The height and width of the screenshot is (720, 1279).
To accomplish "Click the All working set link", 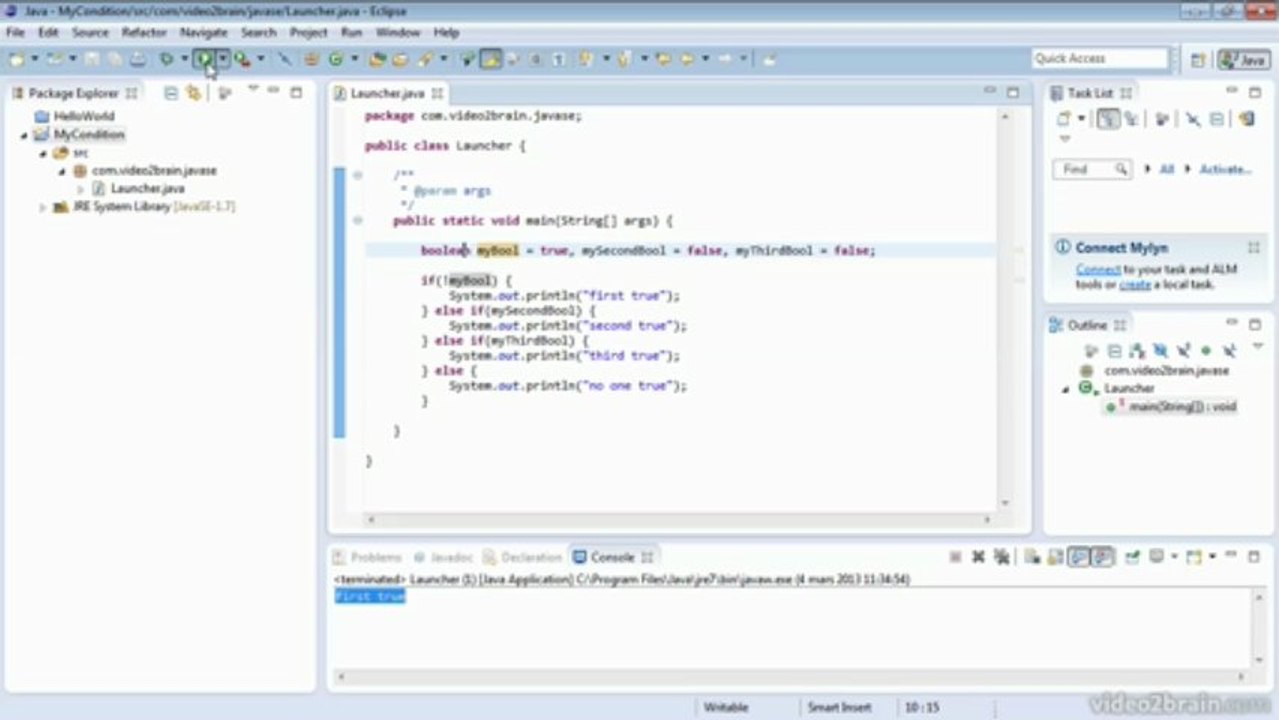I will [x=1166, y=169].
